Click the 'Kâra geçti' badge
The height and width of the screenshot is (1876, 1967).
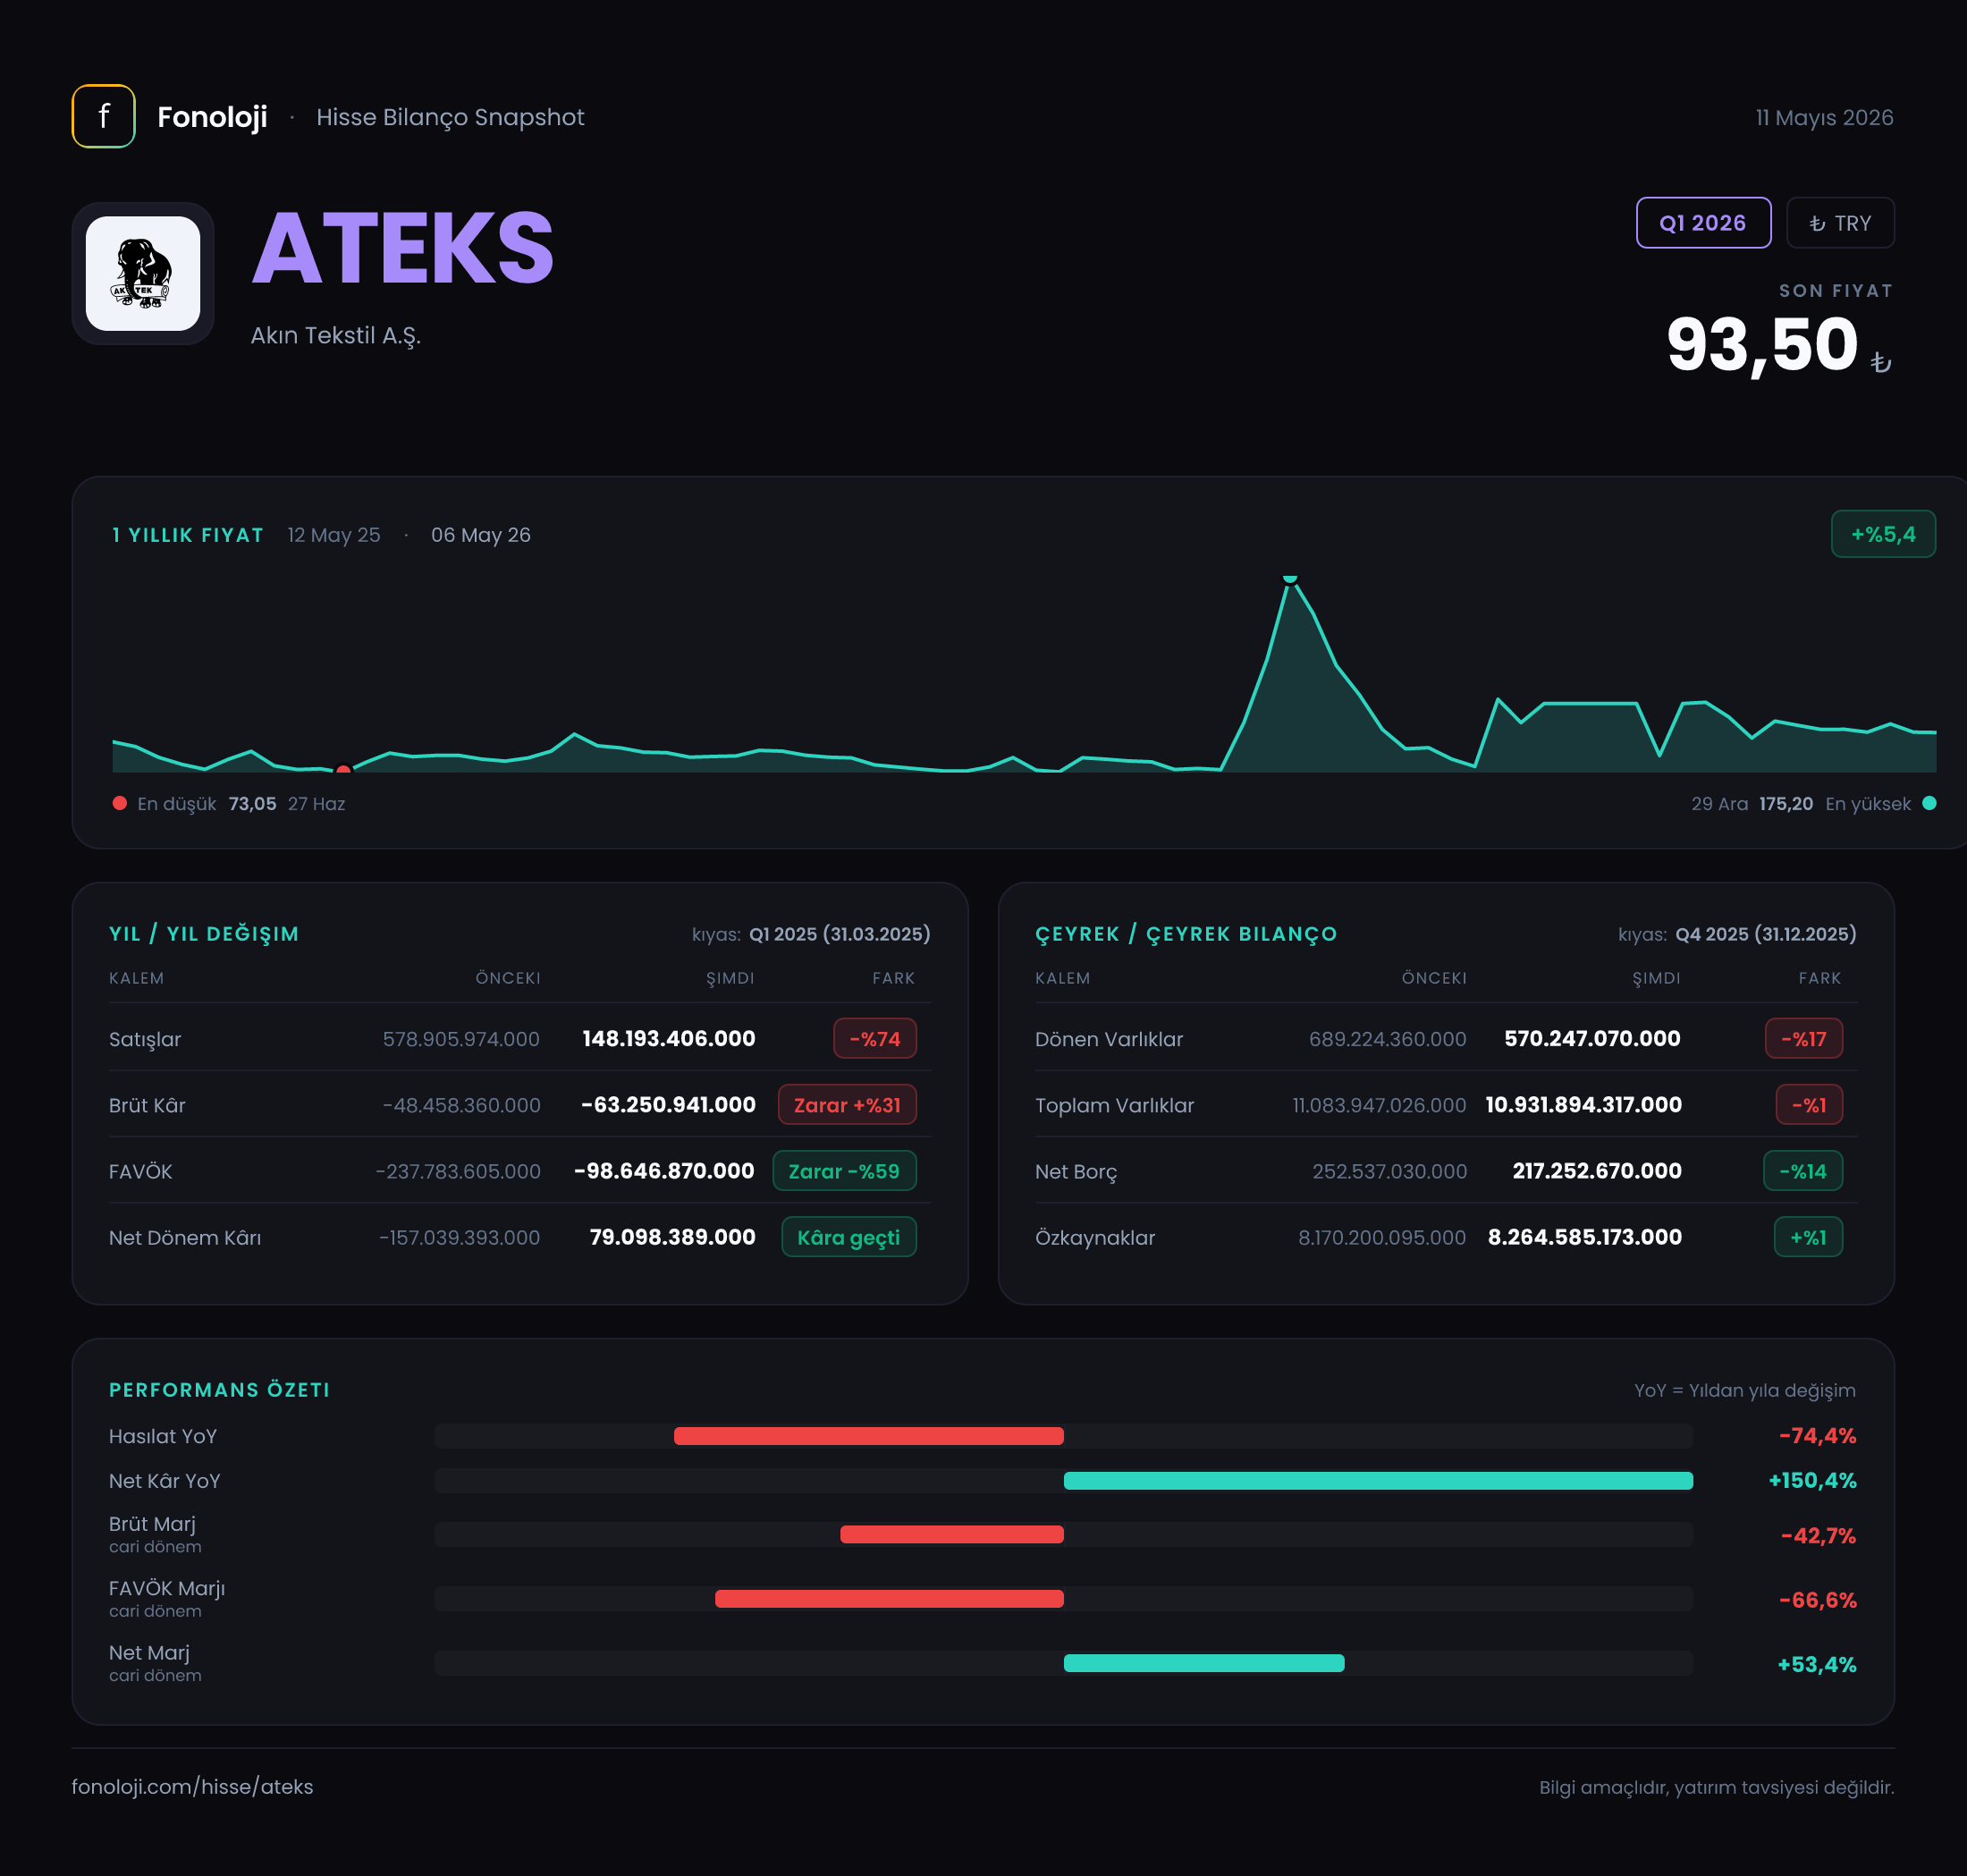(849, 1236)
